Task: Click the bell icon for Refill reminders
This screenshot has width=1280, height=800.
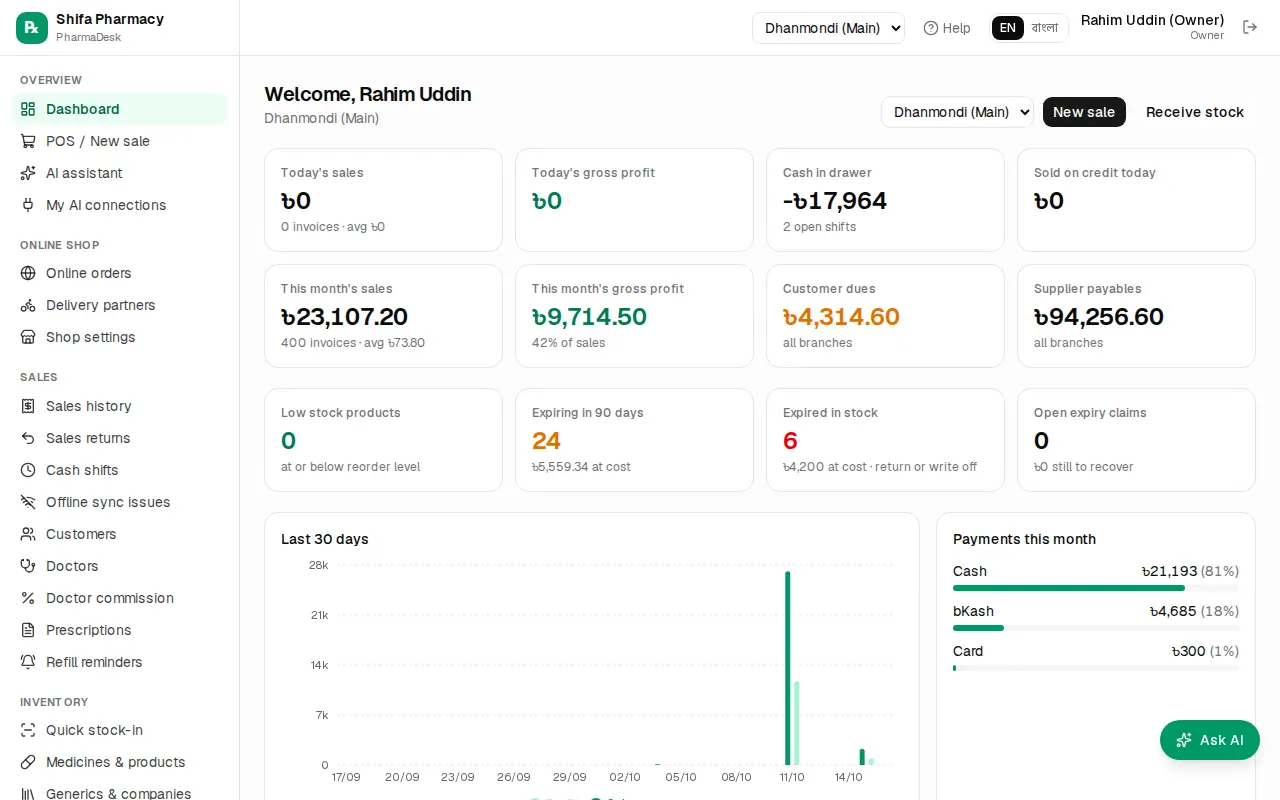Action: tap(28, 662)
